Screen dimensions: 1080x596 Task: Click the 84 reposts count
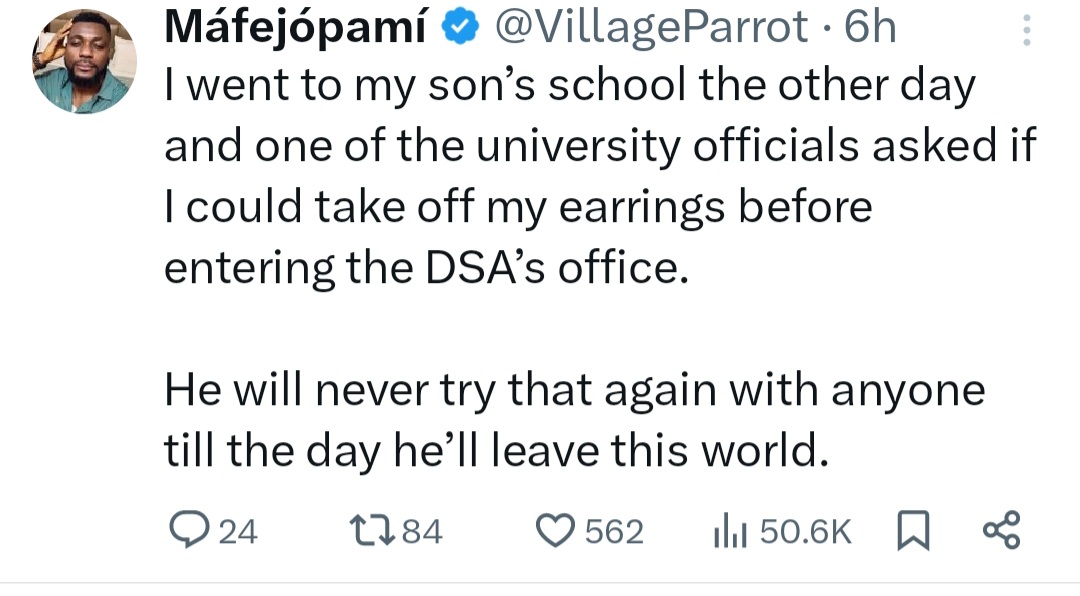(421, 532)
